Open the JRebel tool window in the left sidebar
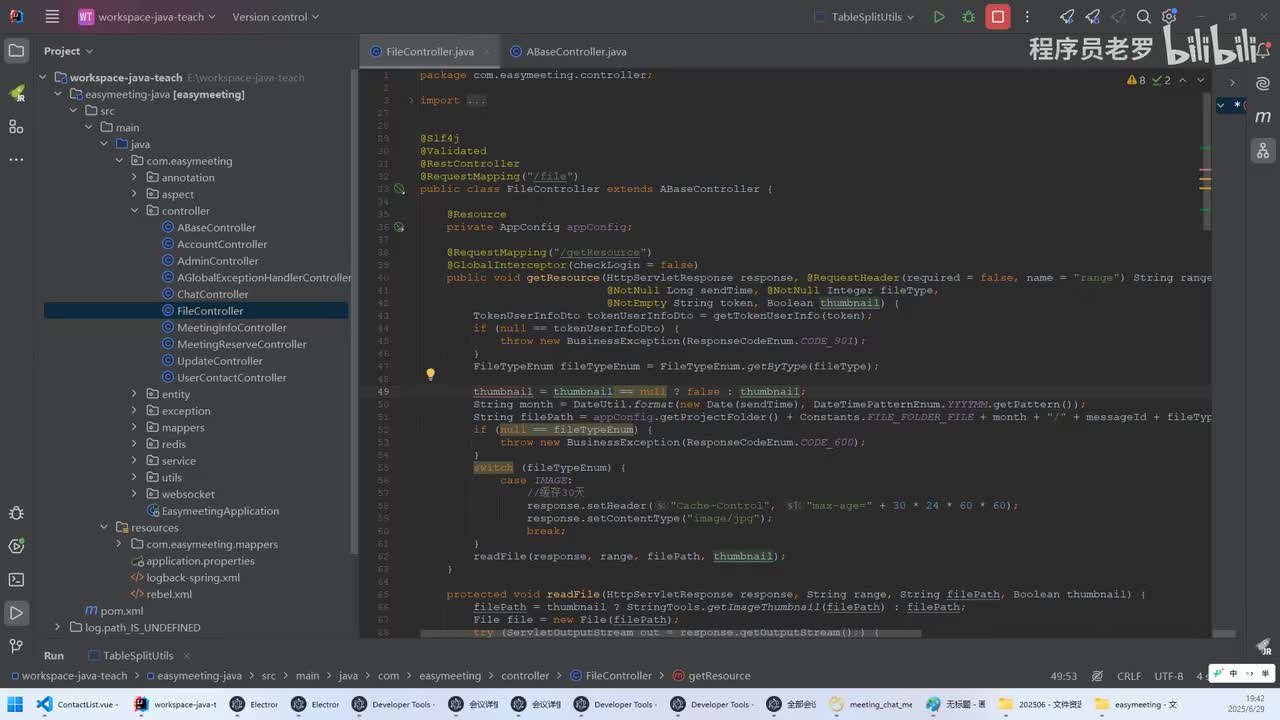Image resolution: width=1280 pixels, height=720 pixels. [16, 93]
